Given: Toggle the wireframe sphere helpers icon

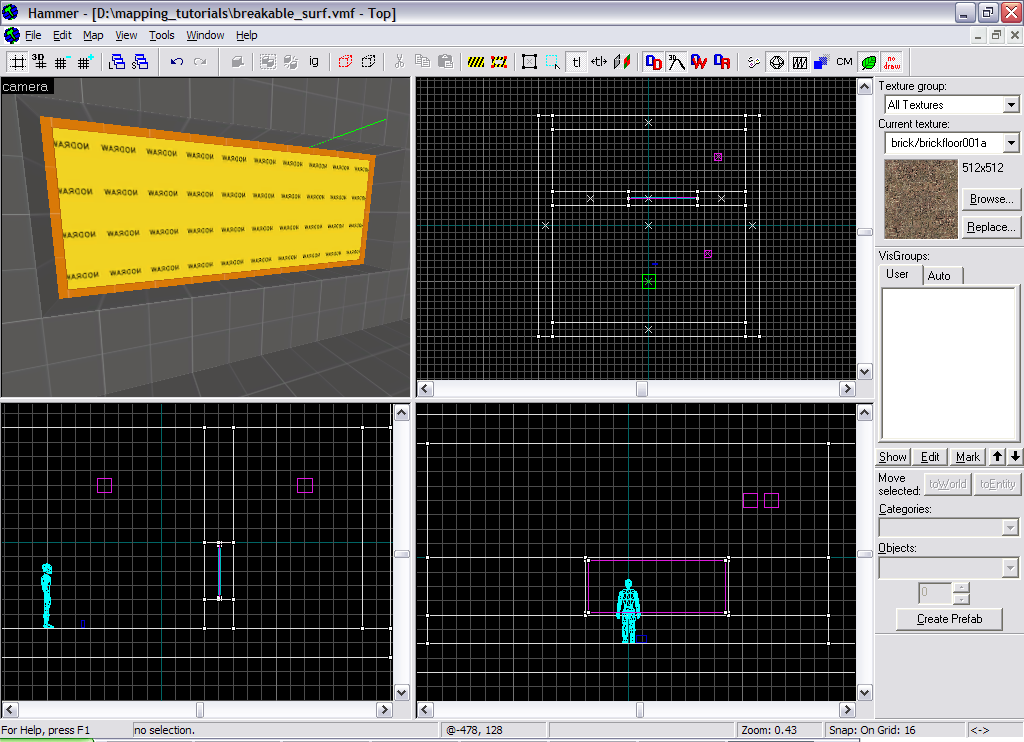Looking at the screenshot, I should [776, 62].
